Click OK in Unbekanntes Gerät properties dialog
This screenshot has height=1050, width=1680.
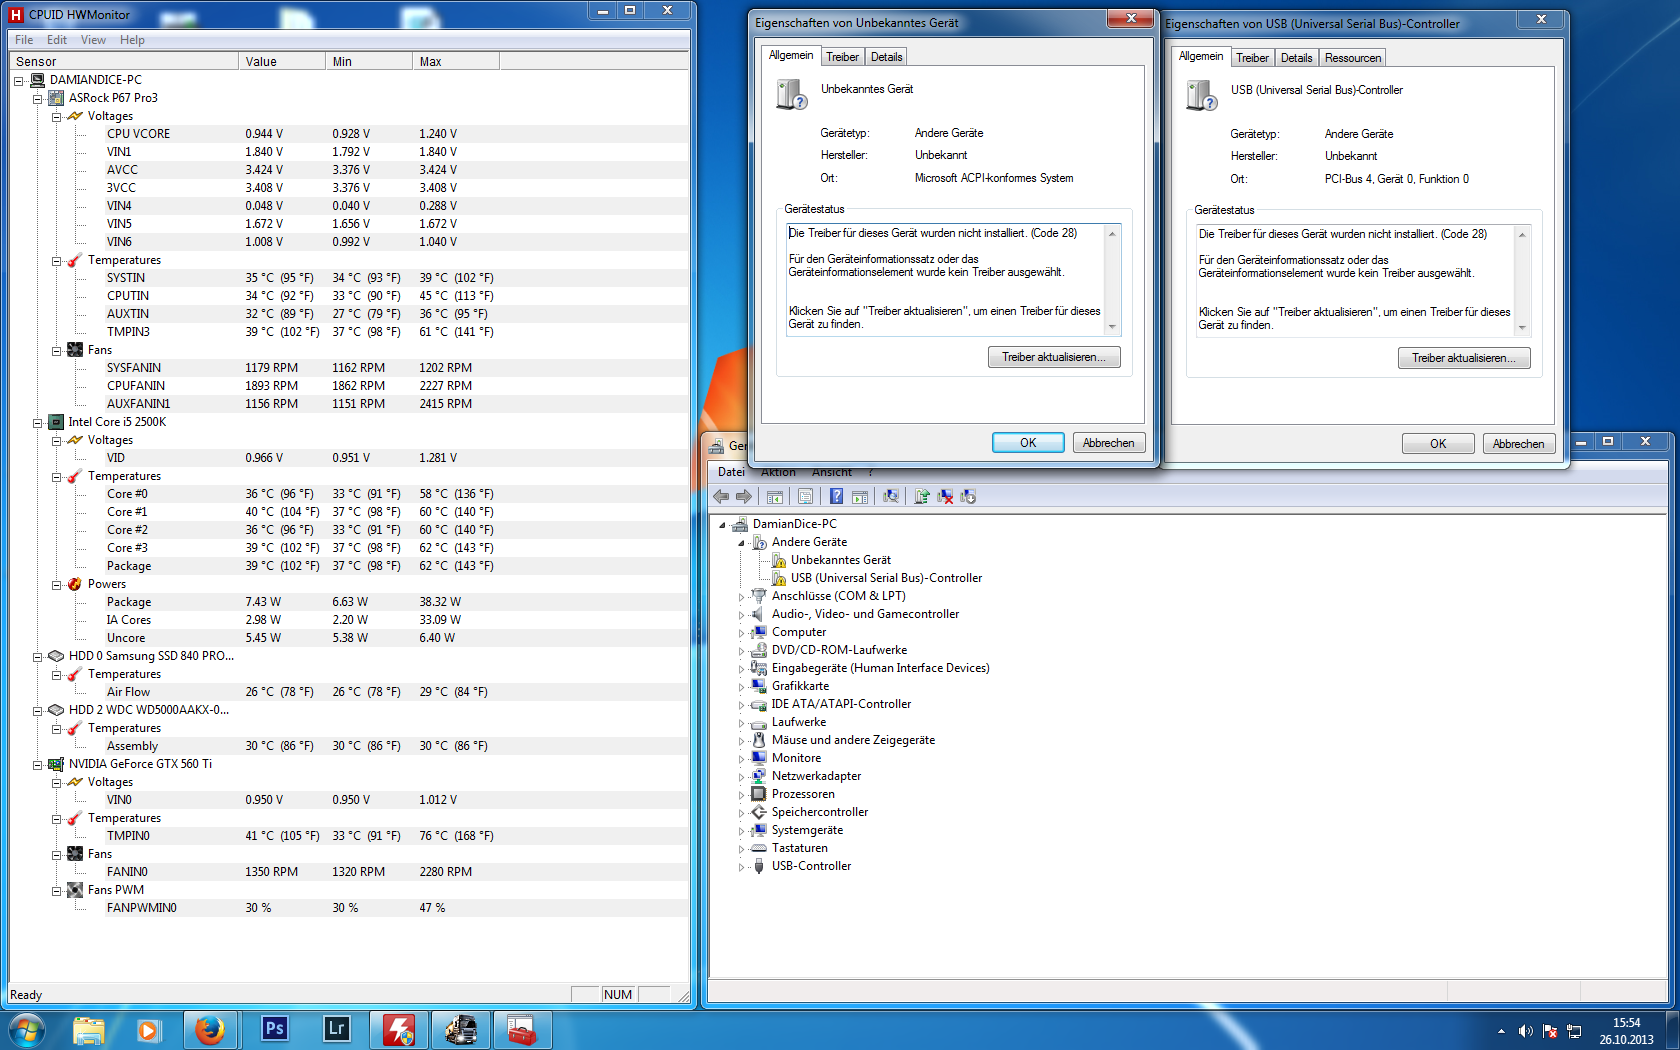1028,443
